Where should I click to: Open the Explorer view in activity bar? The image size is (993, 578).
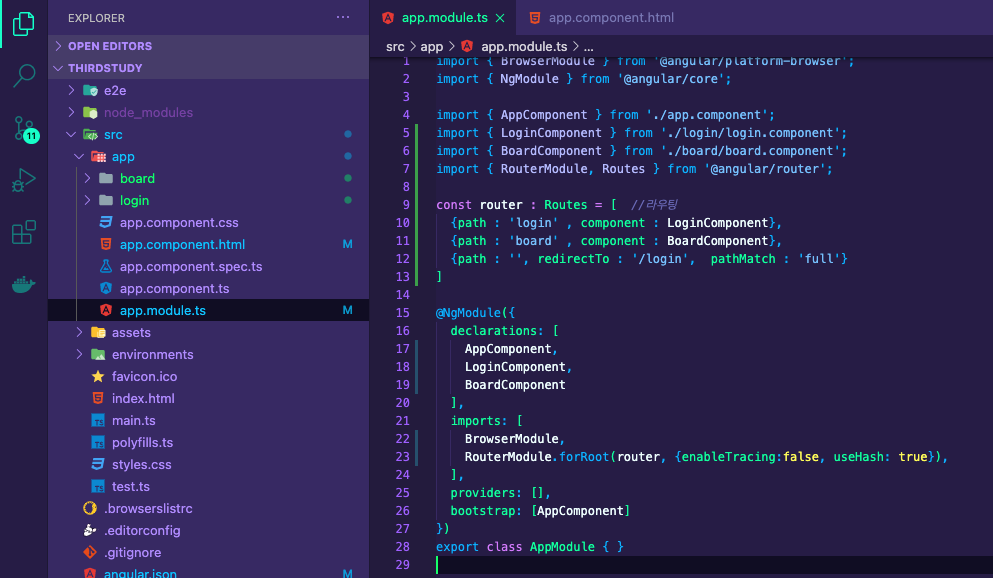[x=23, y=23]
